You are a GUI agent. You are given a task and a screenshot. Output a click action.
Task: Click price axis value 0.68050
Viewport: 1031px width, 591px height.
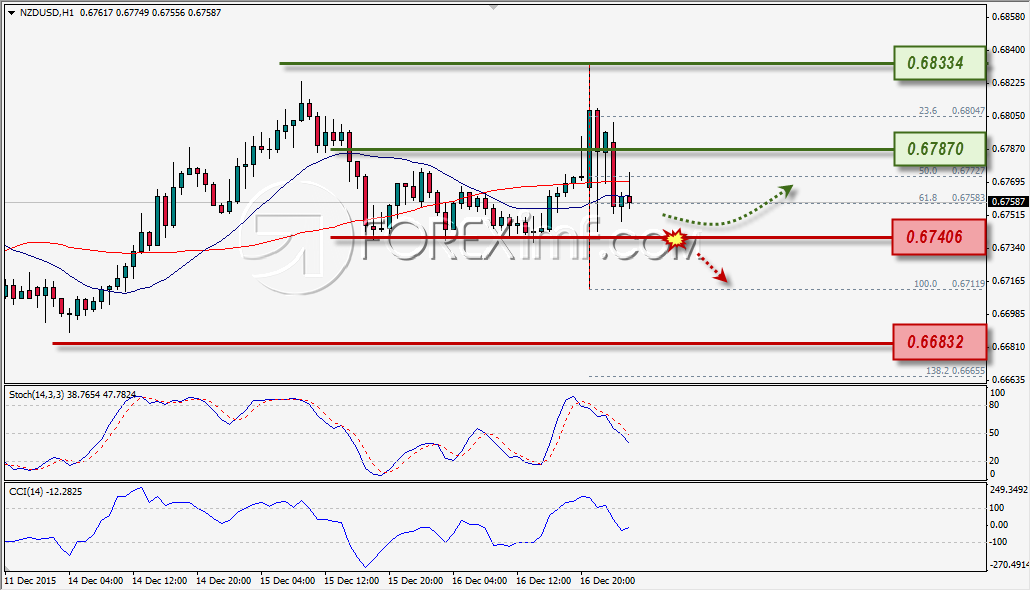tap(1009, 115)
